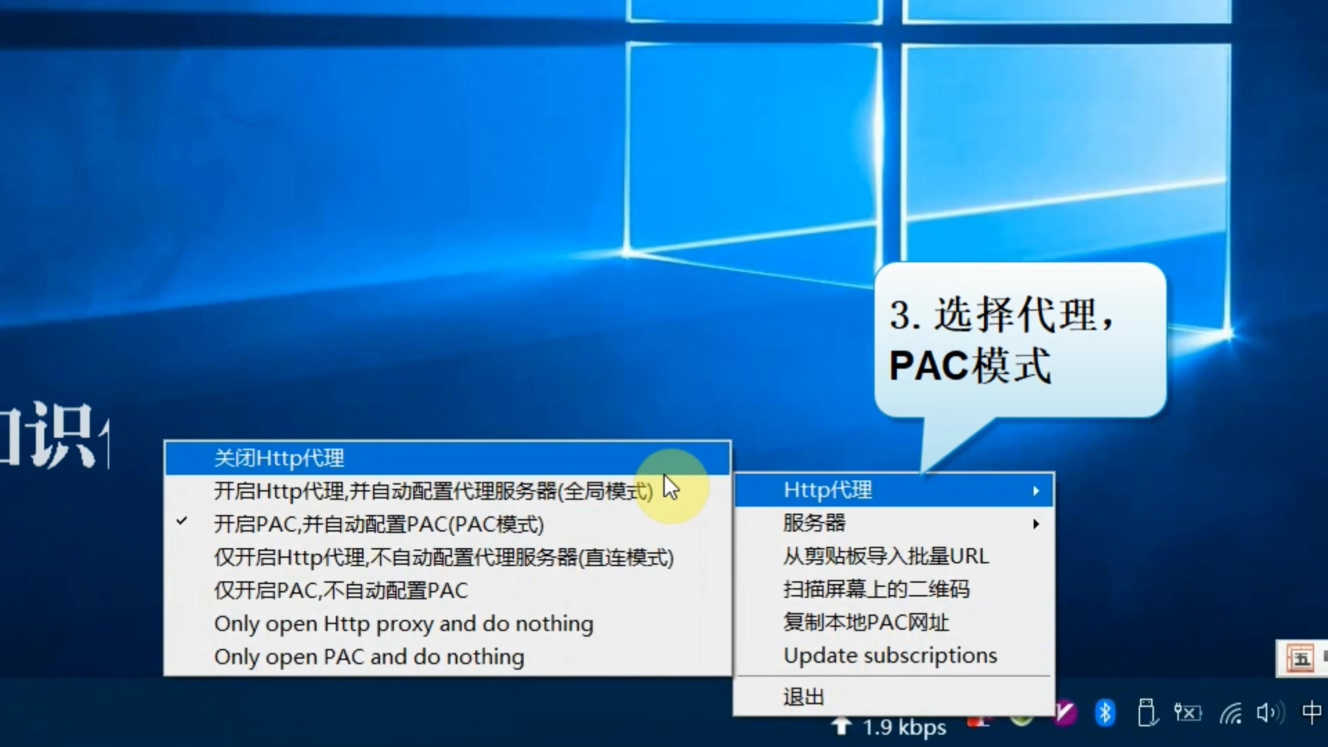The height and width of the screenshot is (747, 1328).
Task: Click the speaker volume tray icon
Action: 1269,712
